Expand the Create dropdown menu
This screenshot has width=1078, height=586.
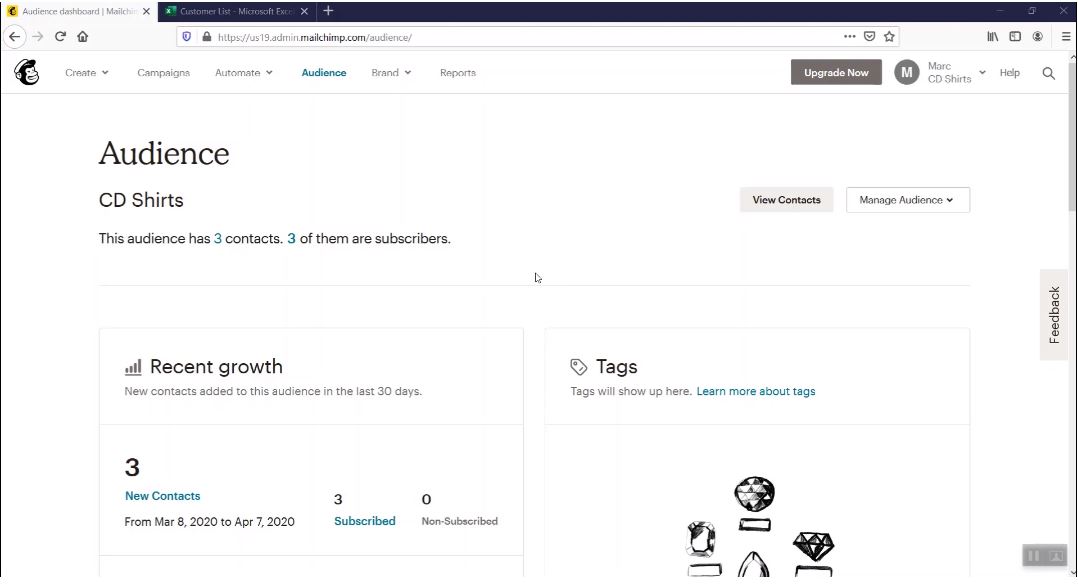coord(87,73)
